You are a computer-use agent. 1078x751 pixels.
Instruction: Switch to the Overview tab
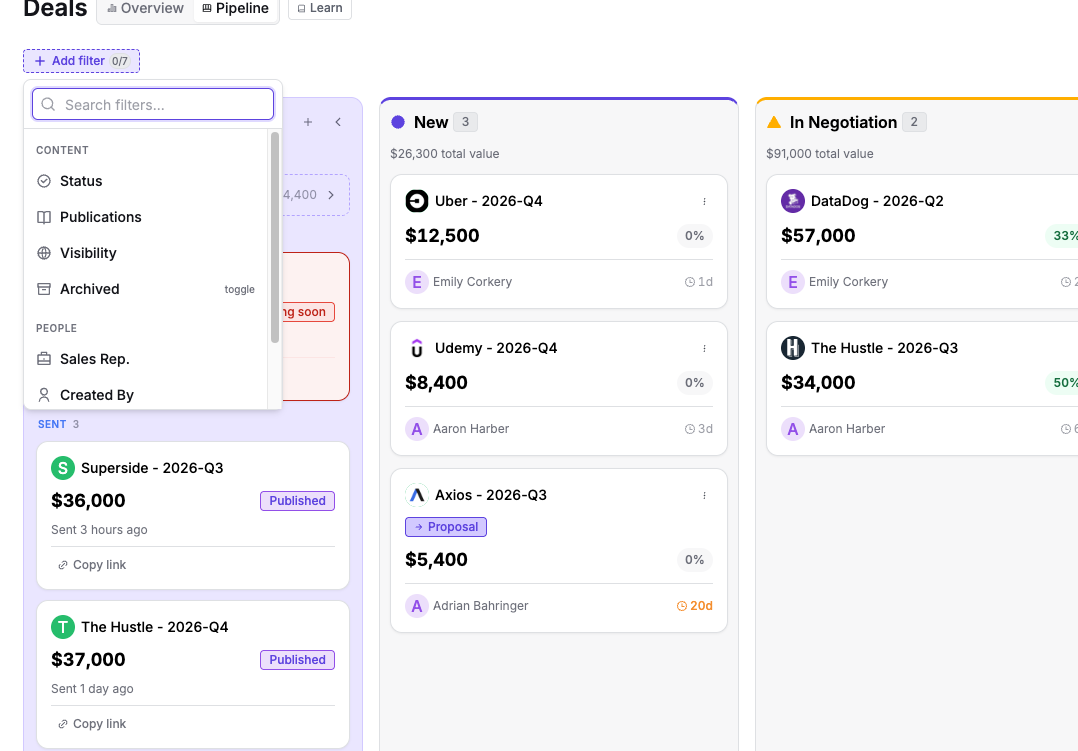point(146,9)
